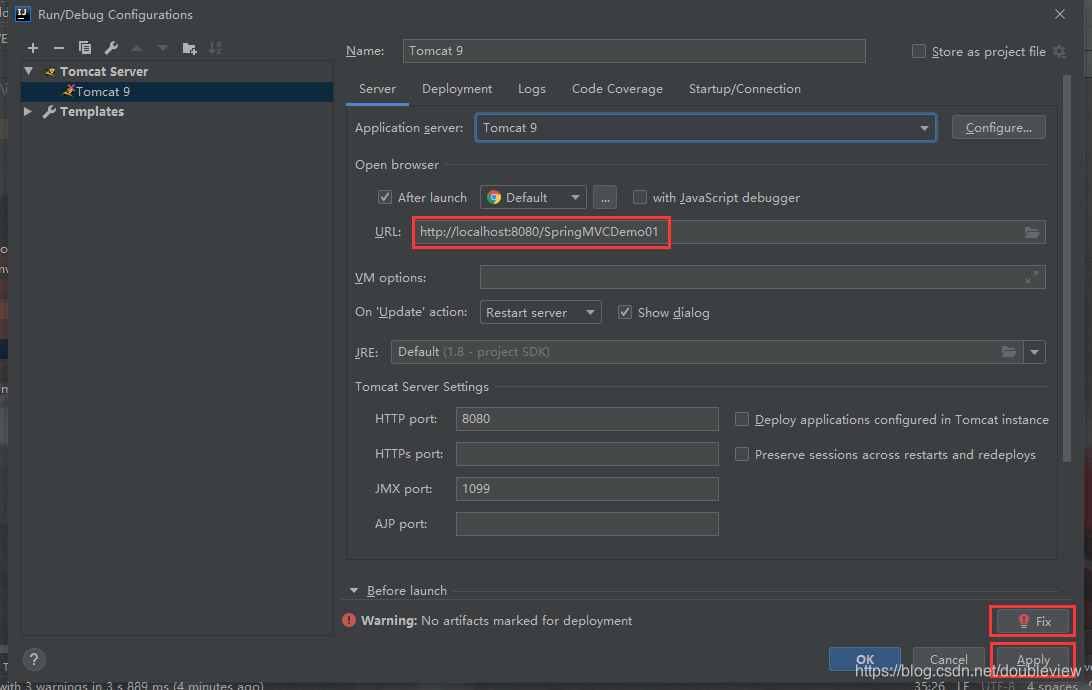Switch to Server tab
Viewport: 1092px width, 690px height.
pos(377,89)
